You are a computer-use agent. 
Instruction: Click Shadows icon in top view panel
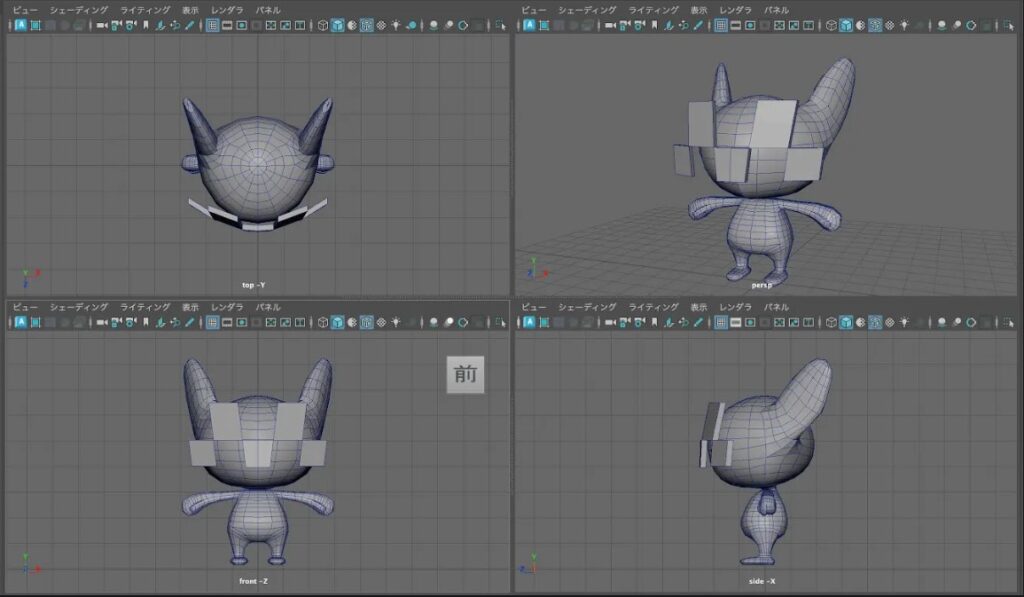[411, 25]
